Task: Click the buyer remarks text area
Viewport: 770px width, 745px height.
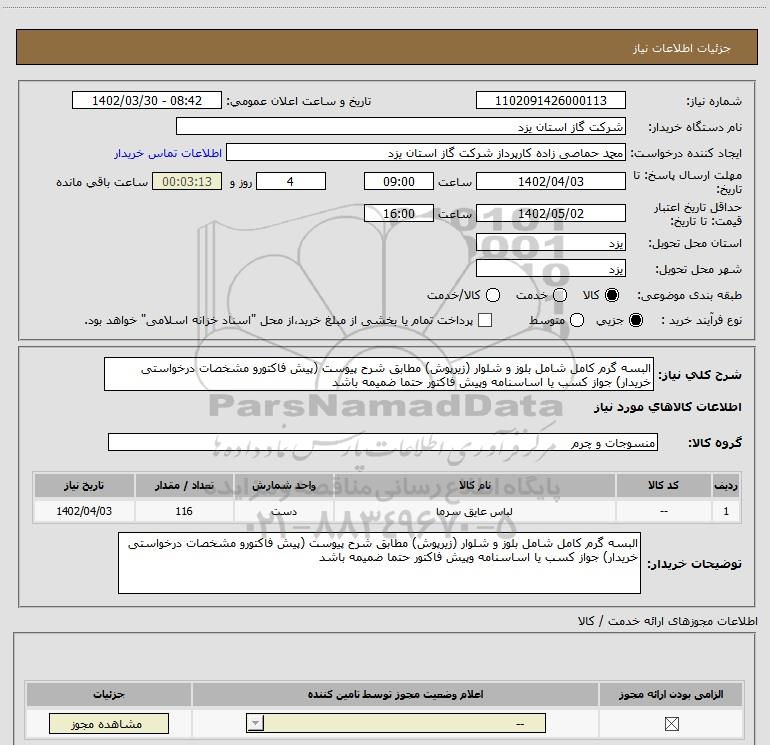Action: [379, 562]
